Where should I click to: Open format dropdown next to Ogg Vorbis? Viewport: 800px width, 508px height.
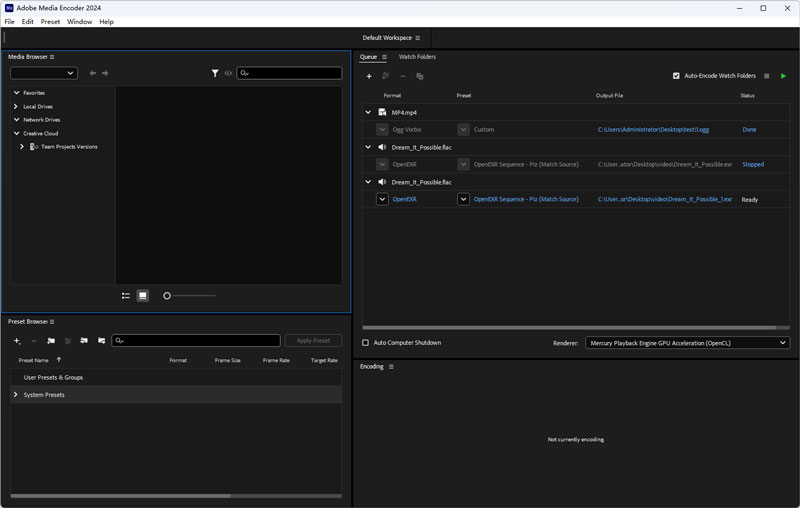pos(382,130)
